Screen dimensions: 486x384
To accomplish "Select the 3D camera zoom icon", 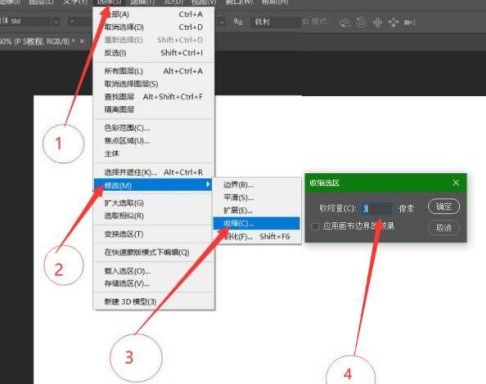I will coord(409,23).
